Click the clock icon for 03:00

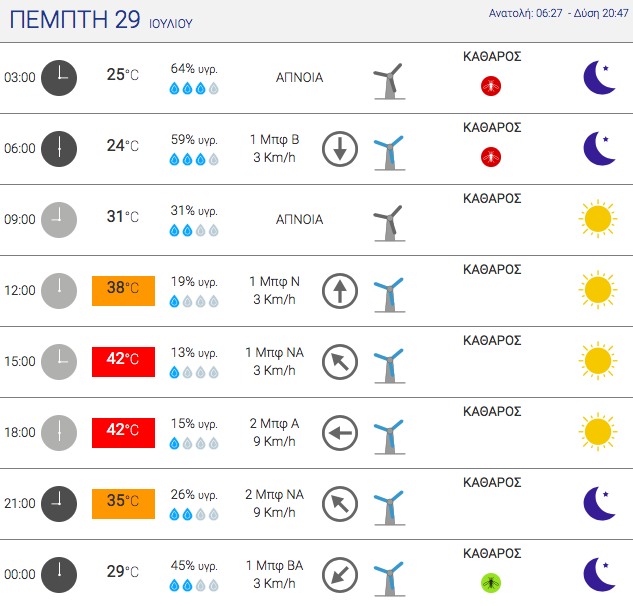[x=59, y=78]
